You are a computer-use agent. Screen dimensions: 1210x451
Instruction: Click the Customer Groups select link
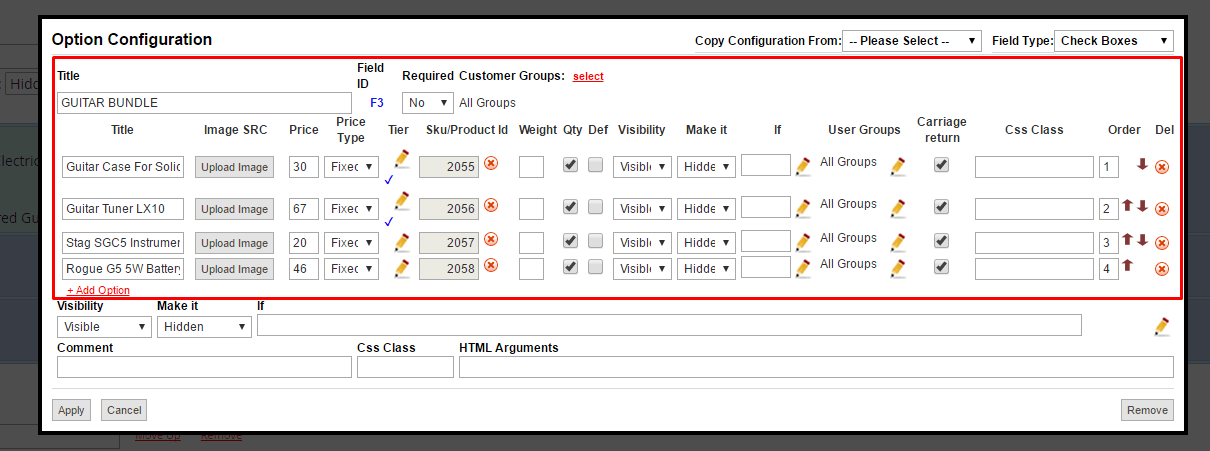pos(588,76)
